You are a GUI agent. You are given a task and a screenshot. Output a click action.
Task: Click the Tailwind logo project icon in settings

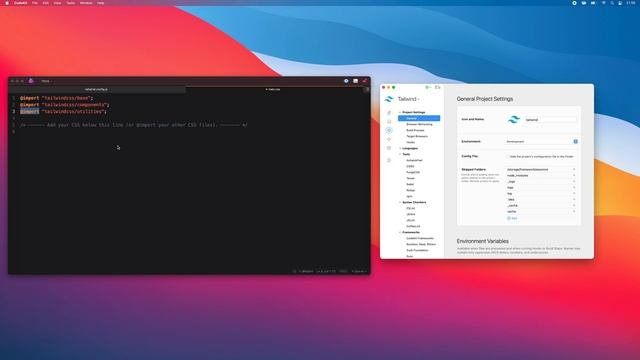point(513,120)
